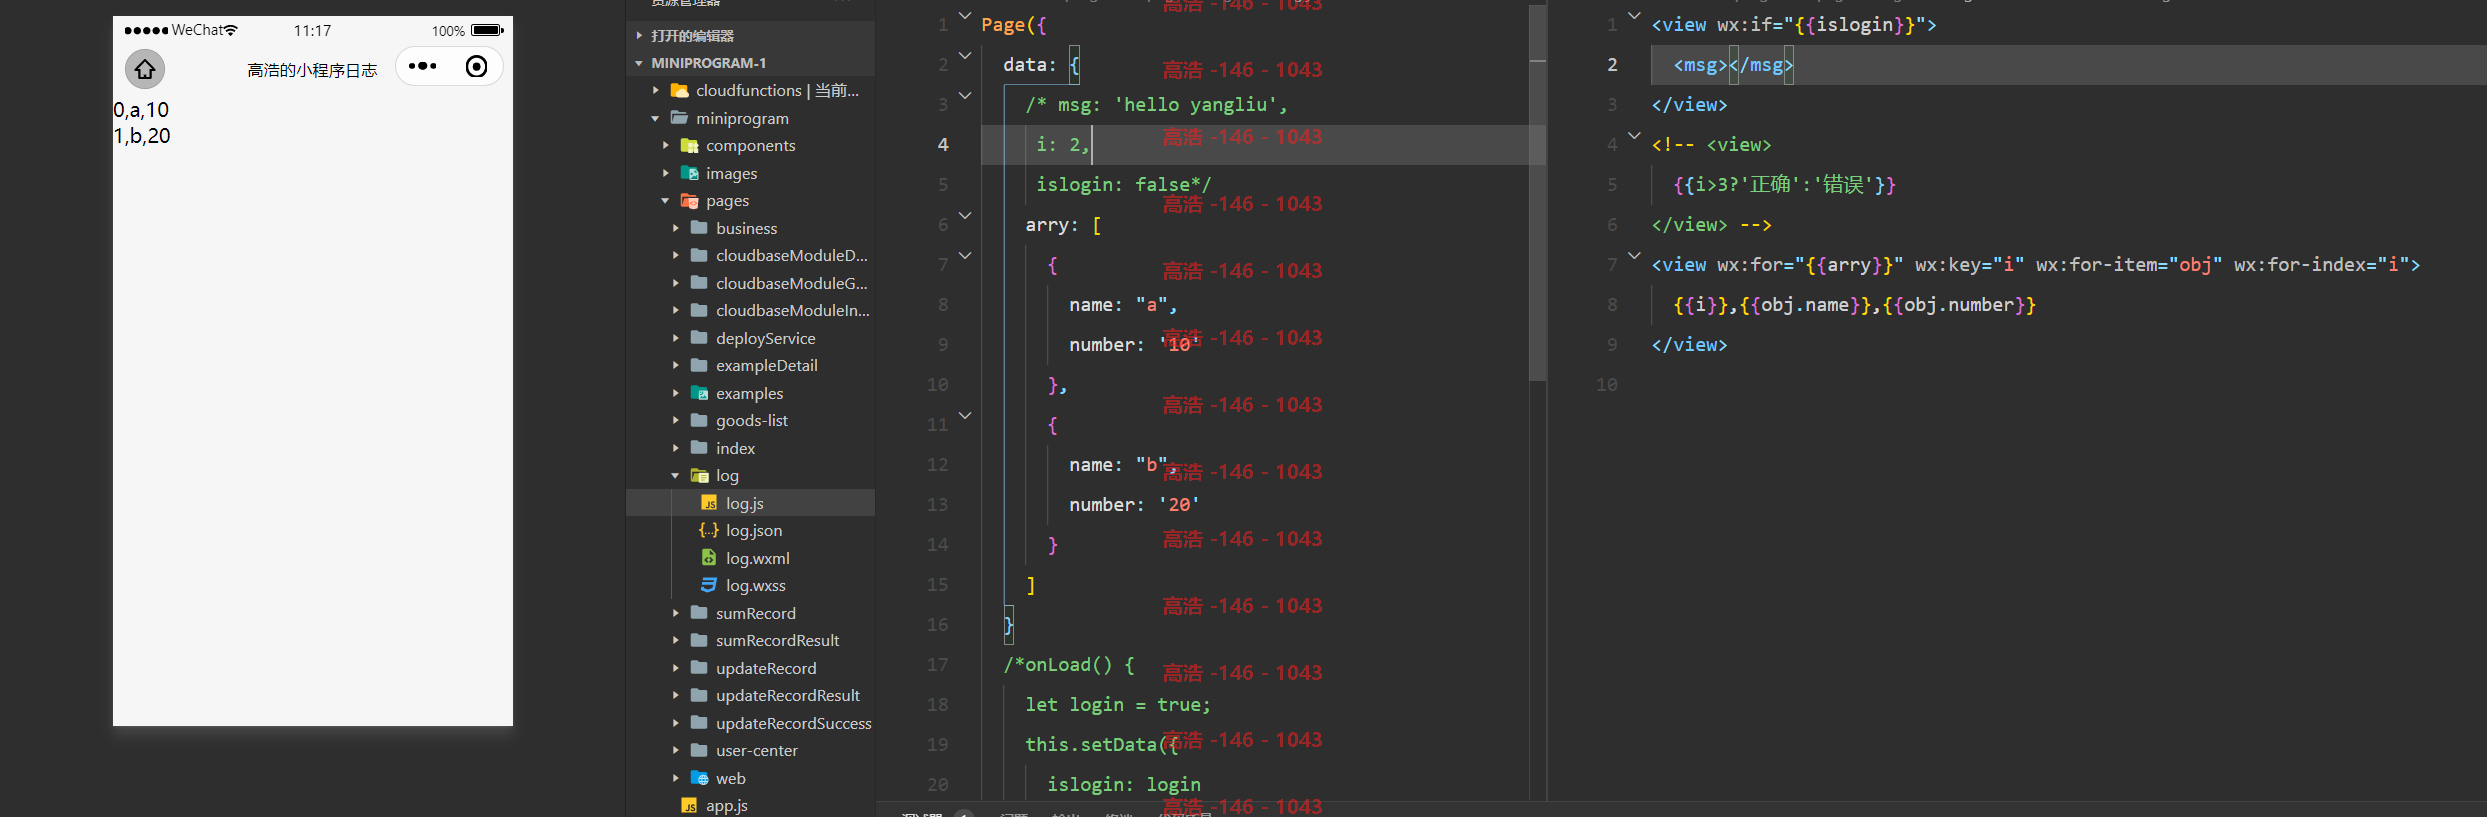Collapse the log folder
The width and height of the screenshot is (2487, 817).
tap(676, 475)
